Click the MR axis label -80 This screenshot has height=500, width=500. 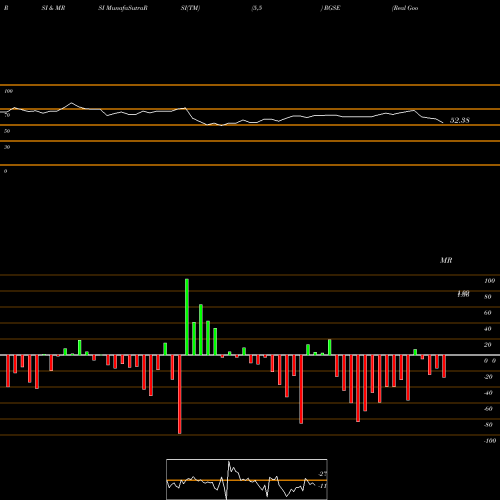tap(488, 425)
